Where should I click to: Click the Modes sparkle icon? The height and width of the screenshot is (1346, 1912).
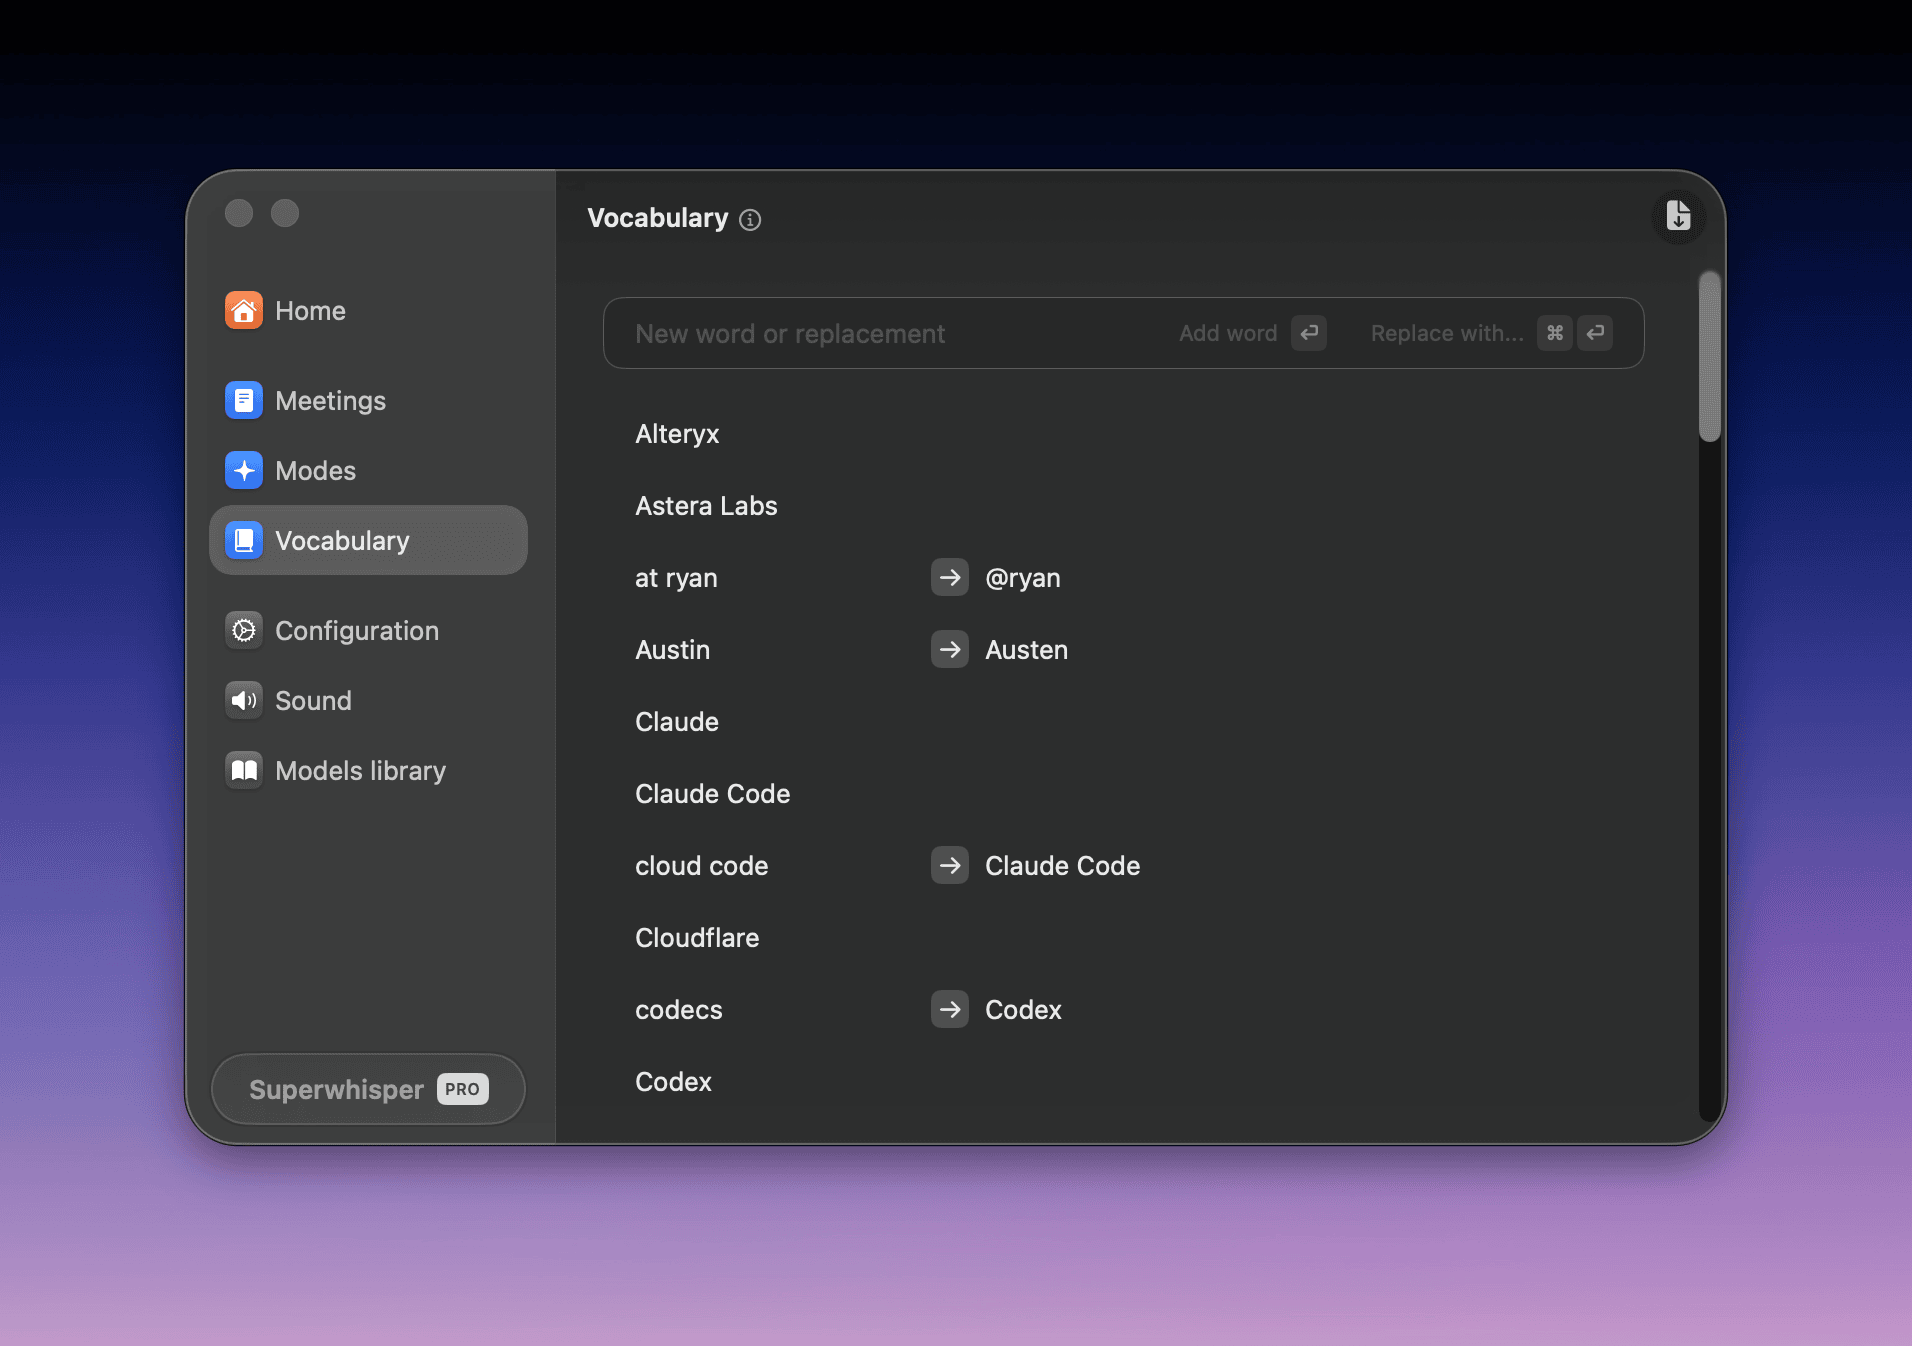pyautogui.click(x=244, y=471)
